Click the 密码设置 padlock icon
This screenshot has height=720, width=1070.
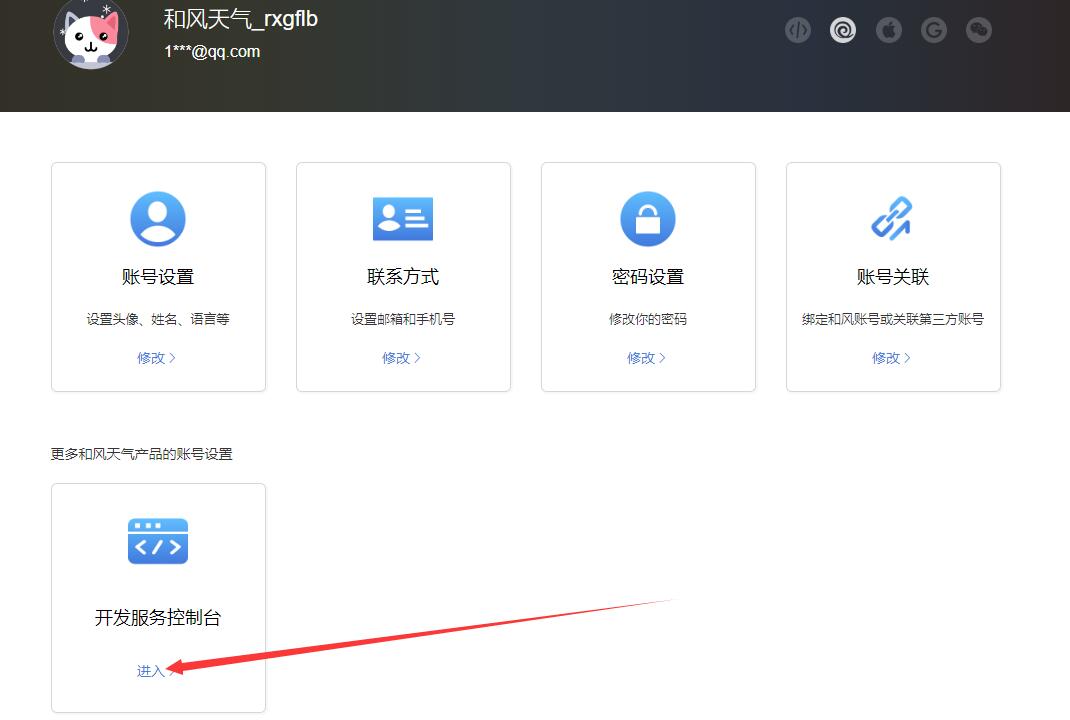point(648,218)
